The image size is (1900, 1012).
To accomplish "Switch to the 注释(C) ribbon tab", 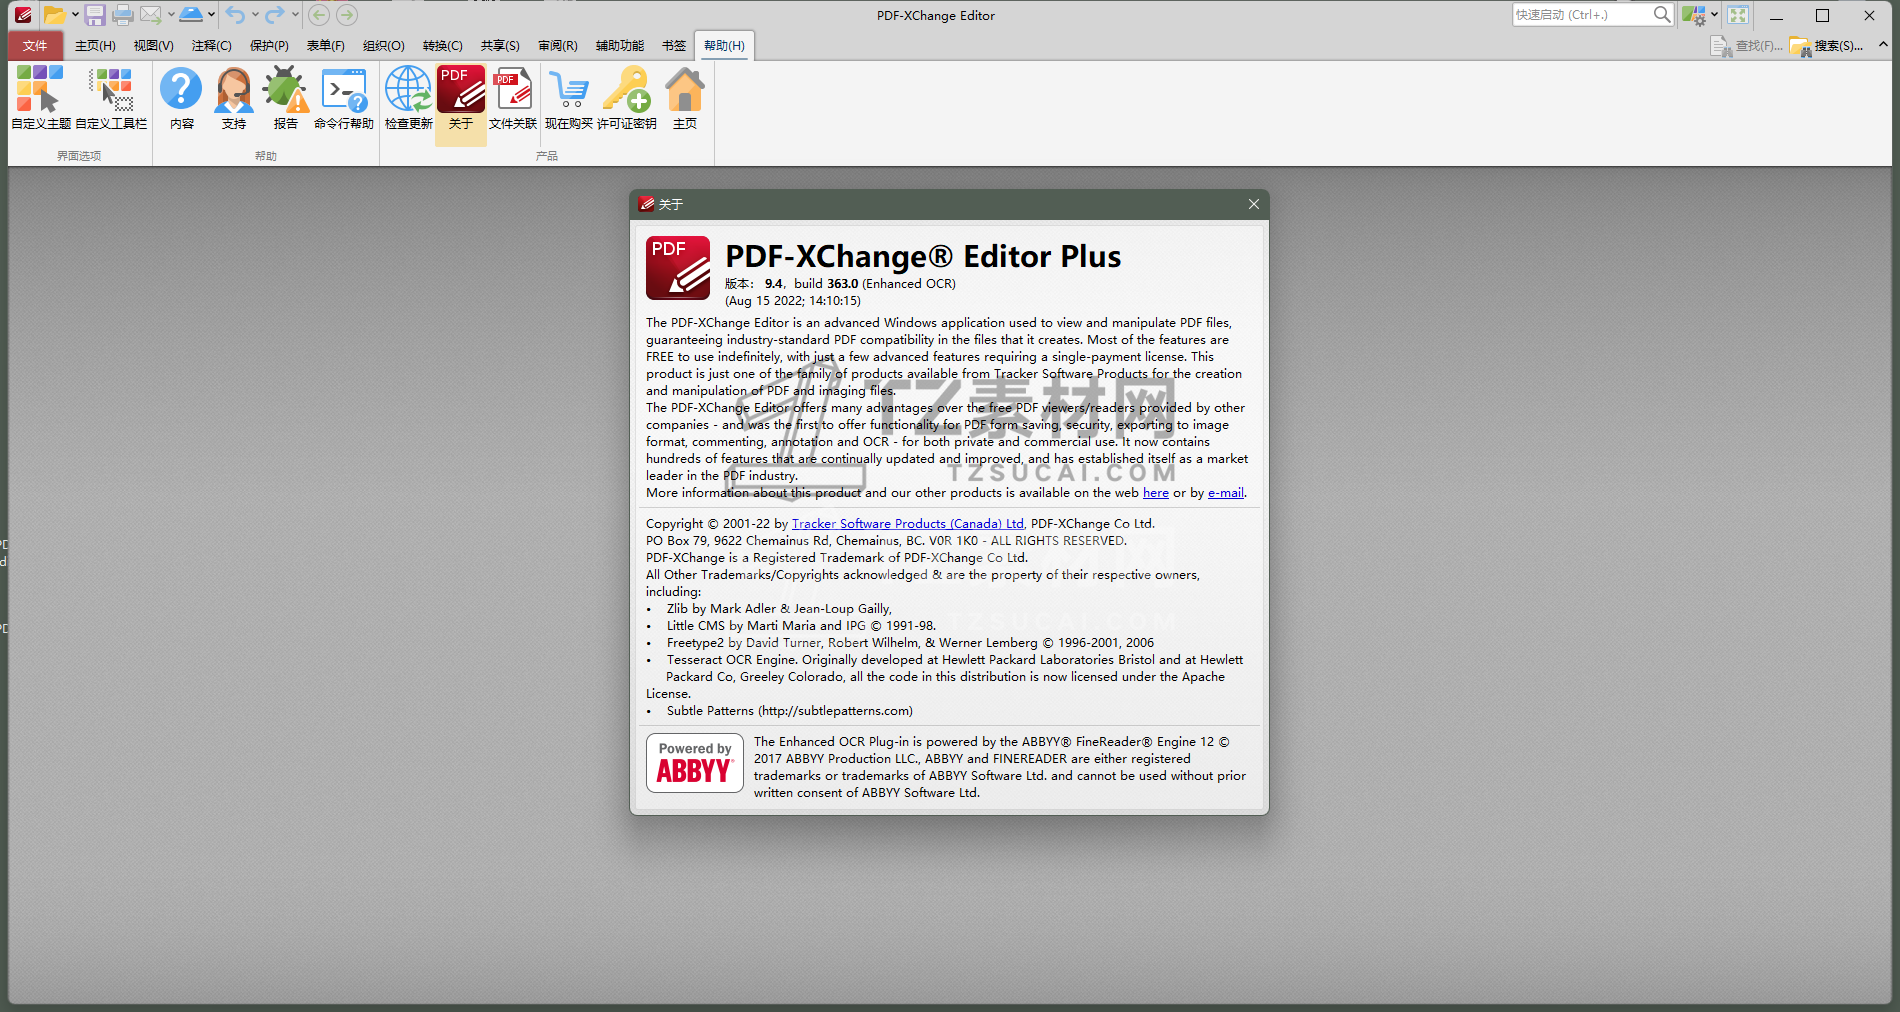I will coord(211,46).
